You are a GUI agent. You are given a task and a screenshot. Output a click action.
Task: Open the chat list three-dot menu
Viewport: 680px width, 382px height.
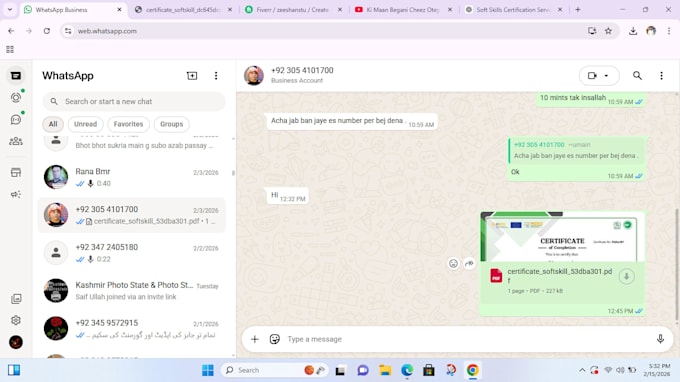tap(216, 75)
